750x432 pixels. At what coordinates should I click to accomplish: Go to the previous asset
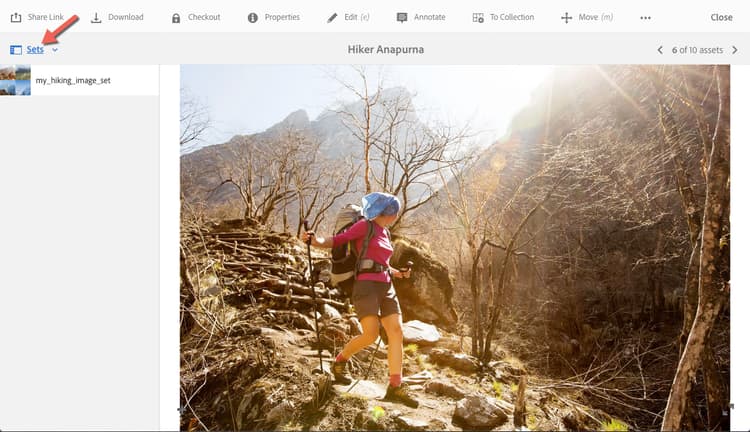click(660, 50)
